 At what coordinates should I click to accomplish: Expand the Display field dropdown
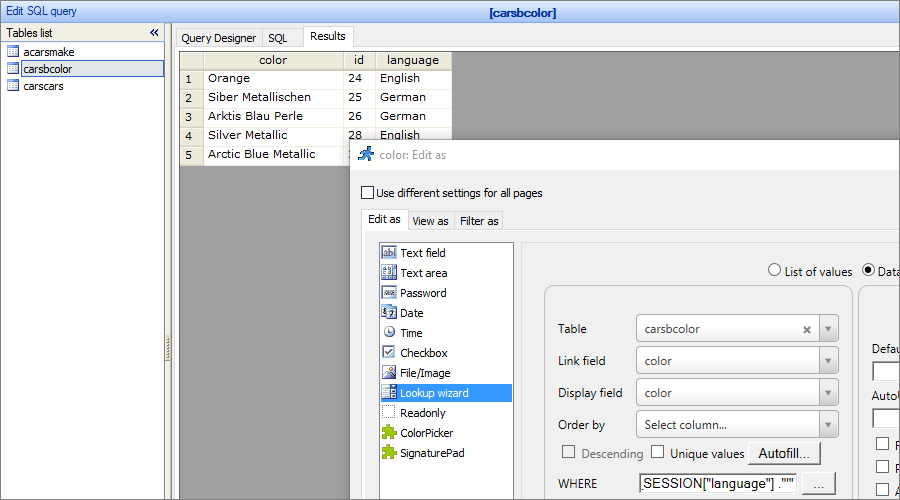coord(828,393)
